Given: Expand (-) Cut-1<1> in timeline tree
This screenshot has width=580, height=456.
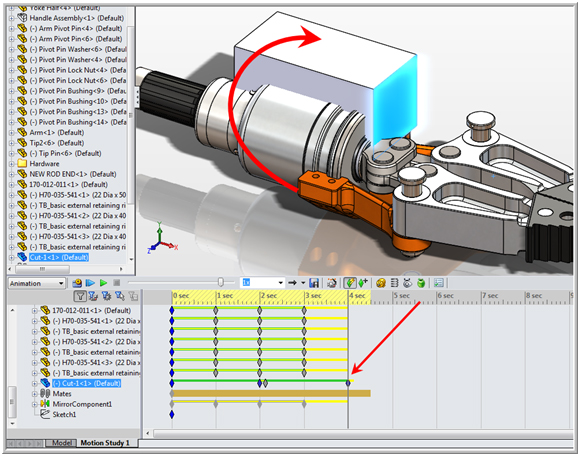Looking at the screenshot, I should pos(35,384).
